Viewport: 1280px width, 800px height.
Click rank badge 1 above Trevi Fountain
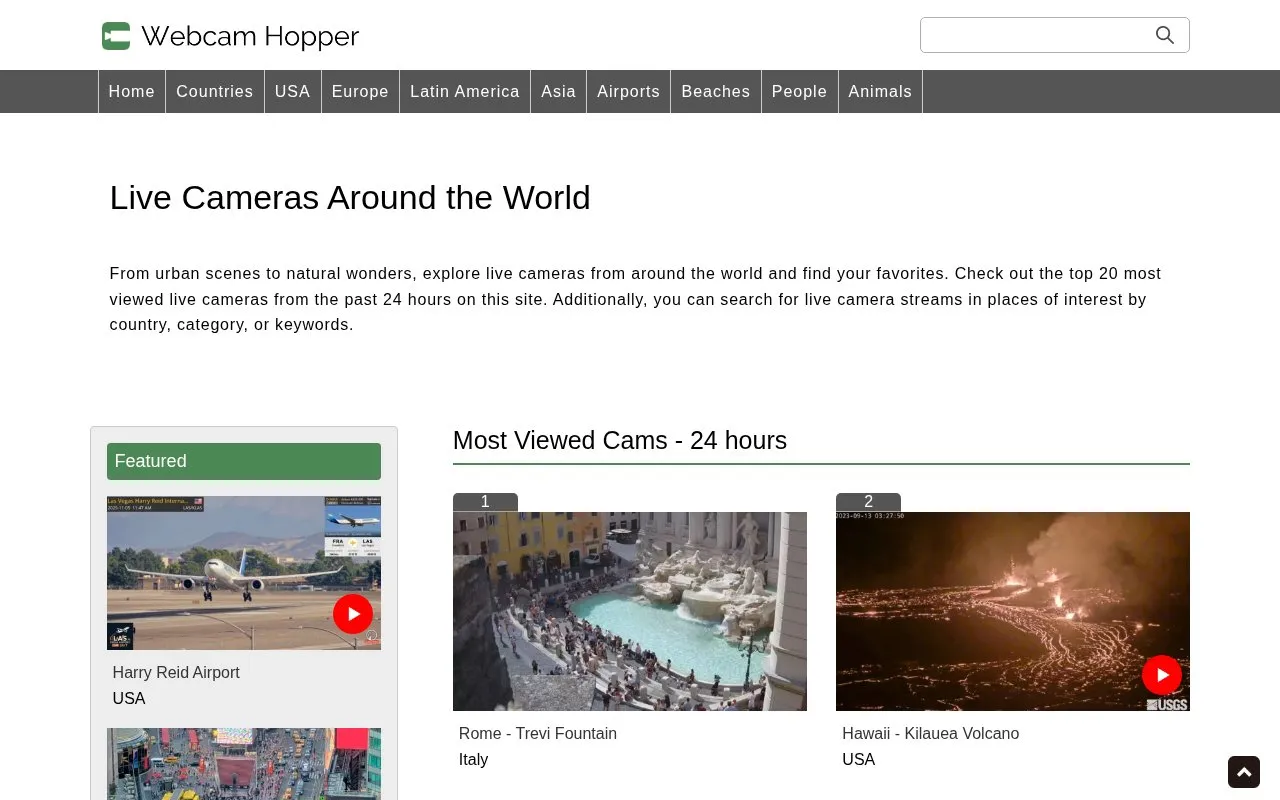pos(485,502)
